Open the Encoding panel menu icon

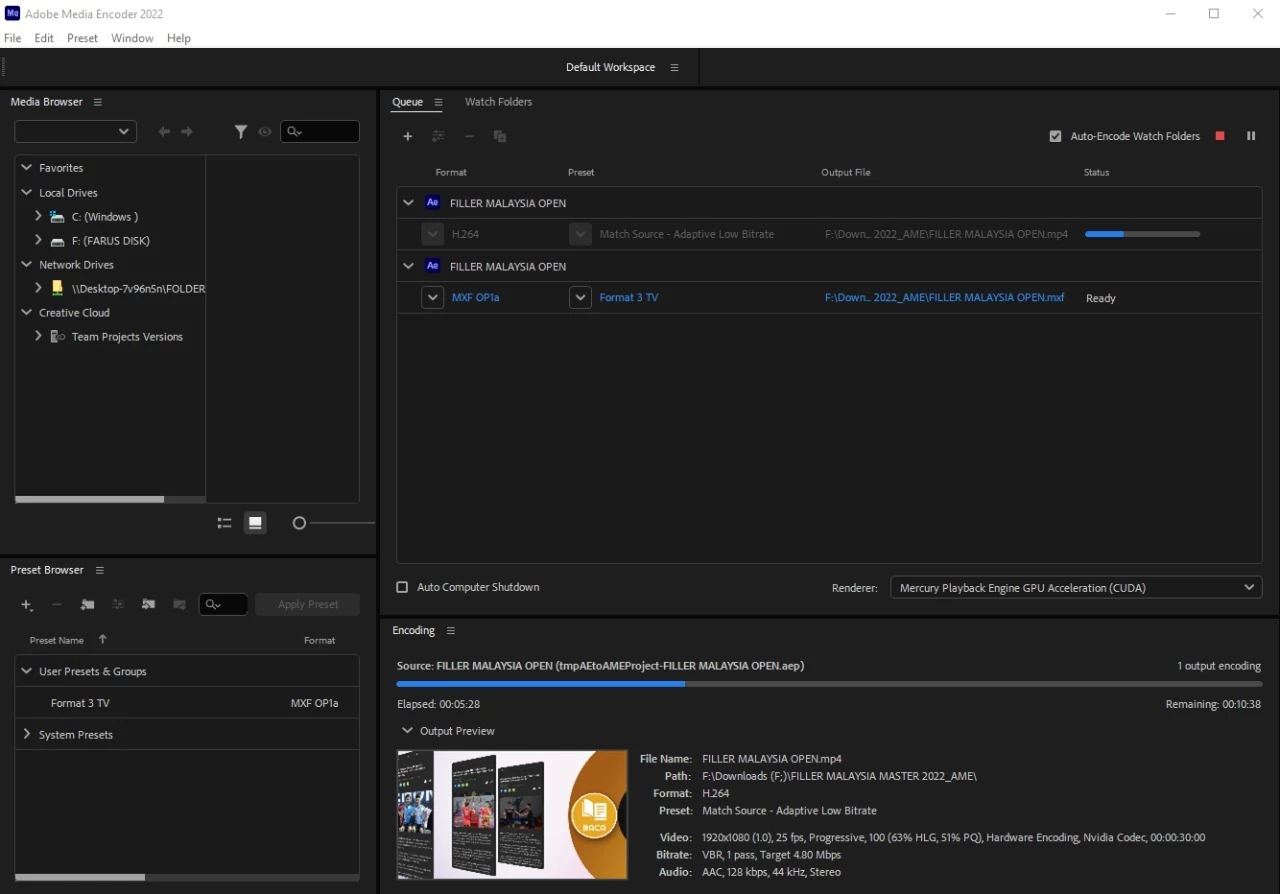[x=451, y=631]
